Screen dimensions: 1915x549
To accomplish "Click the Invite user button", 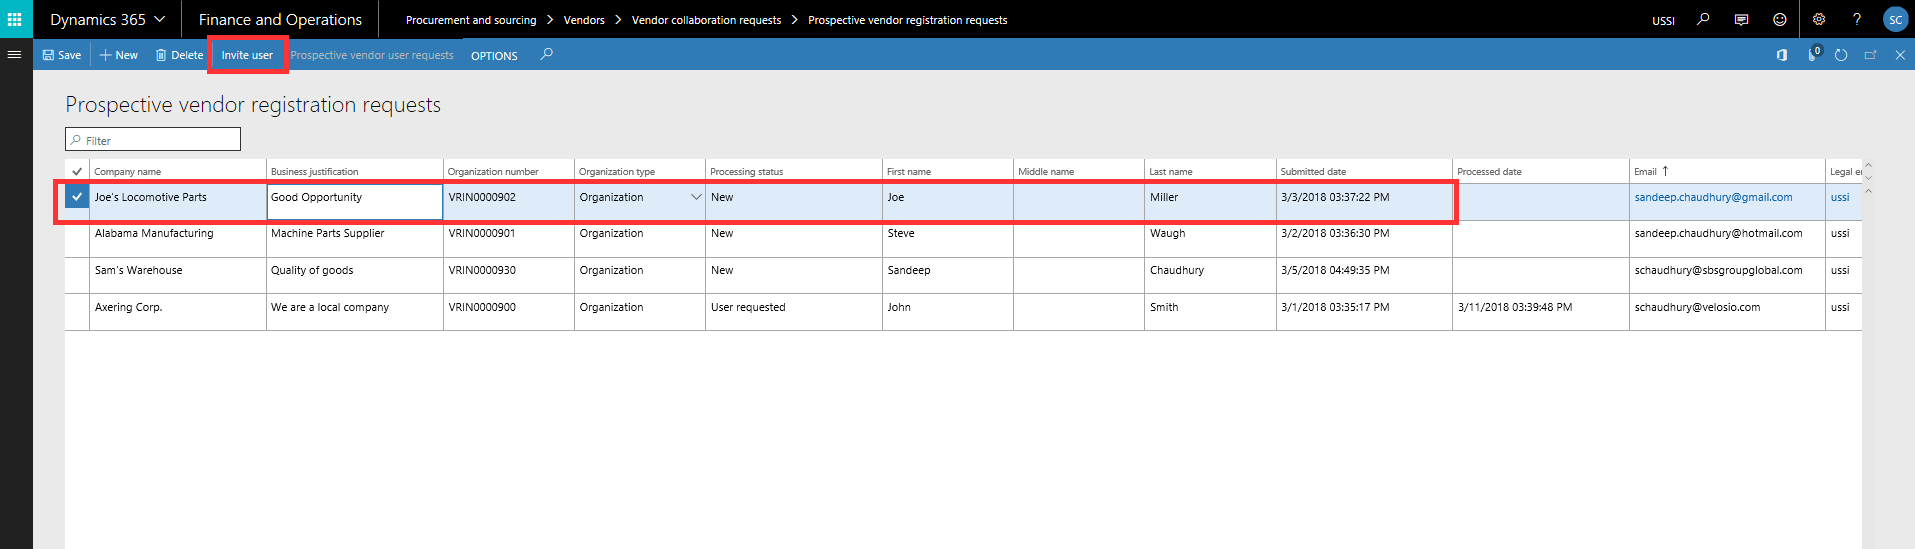I will (247, 55).
